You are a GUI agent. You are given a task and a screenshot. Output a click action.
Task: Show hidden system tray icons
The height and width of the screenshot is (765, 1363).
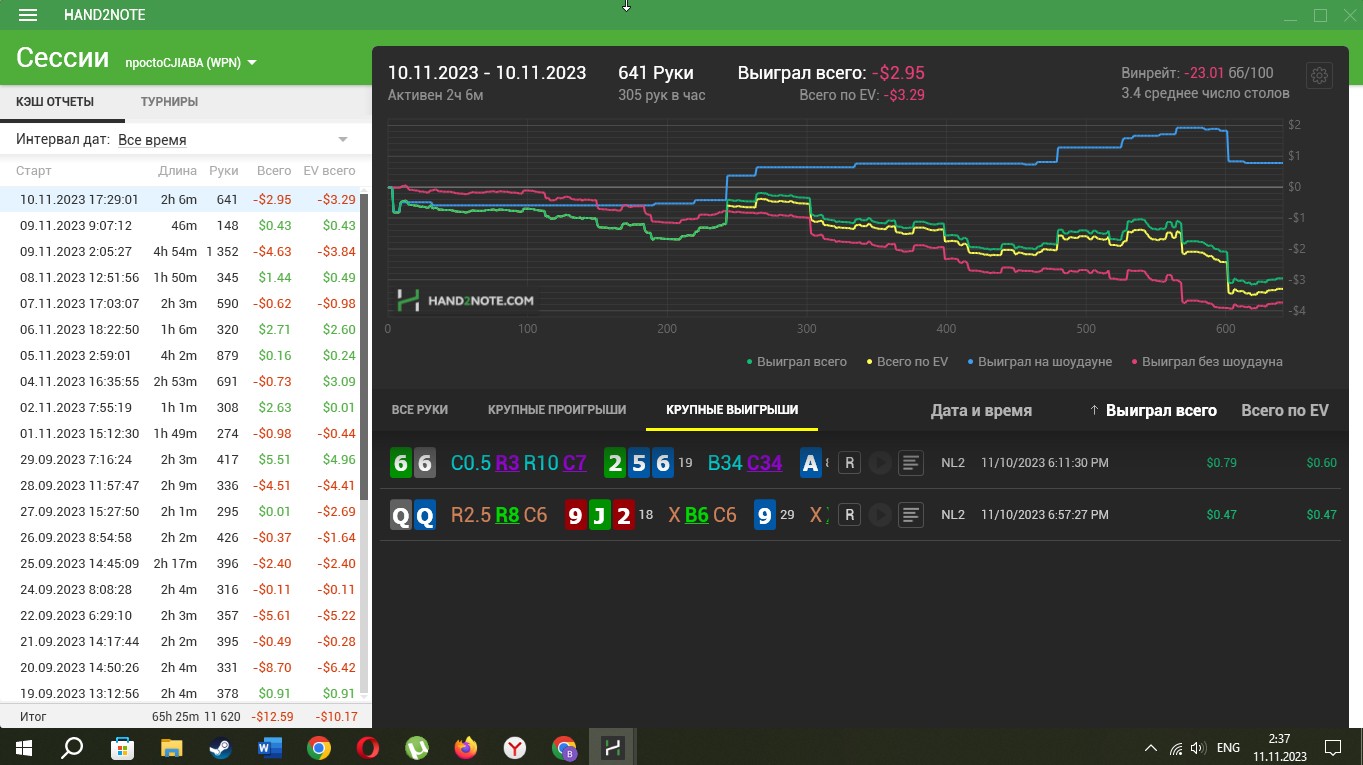tap(1150, 748)
